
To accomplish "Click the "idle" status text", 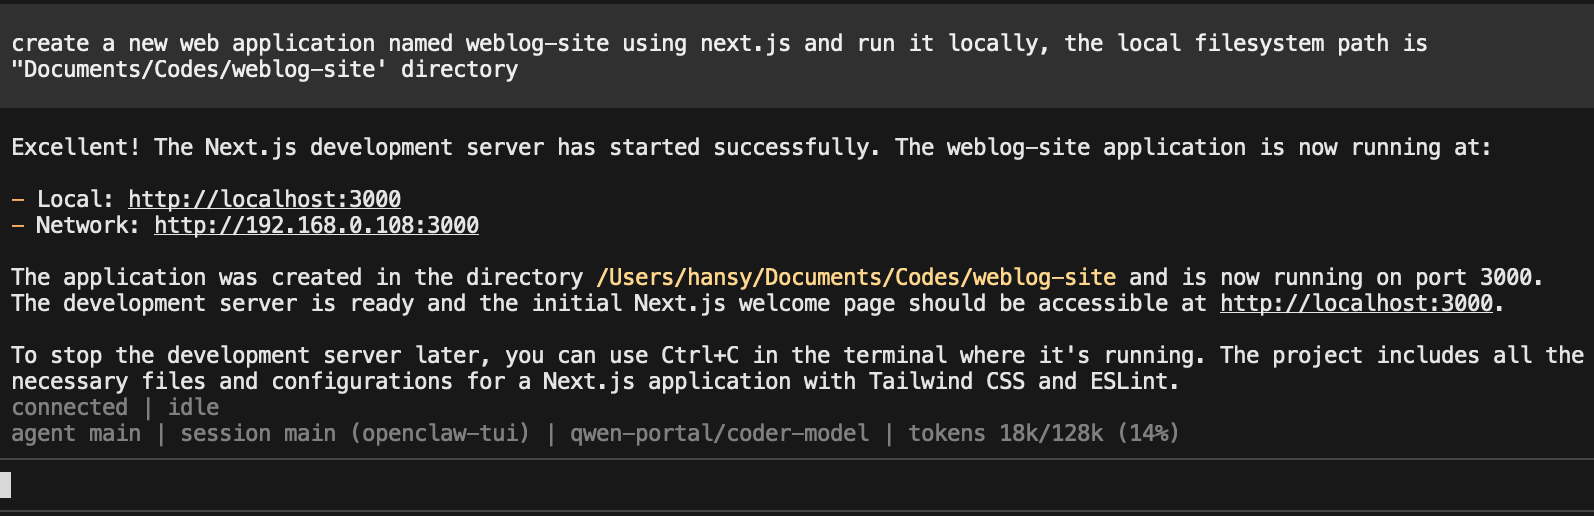I will click(193, 407).
